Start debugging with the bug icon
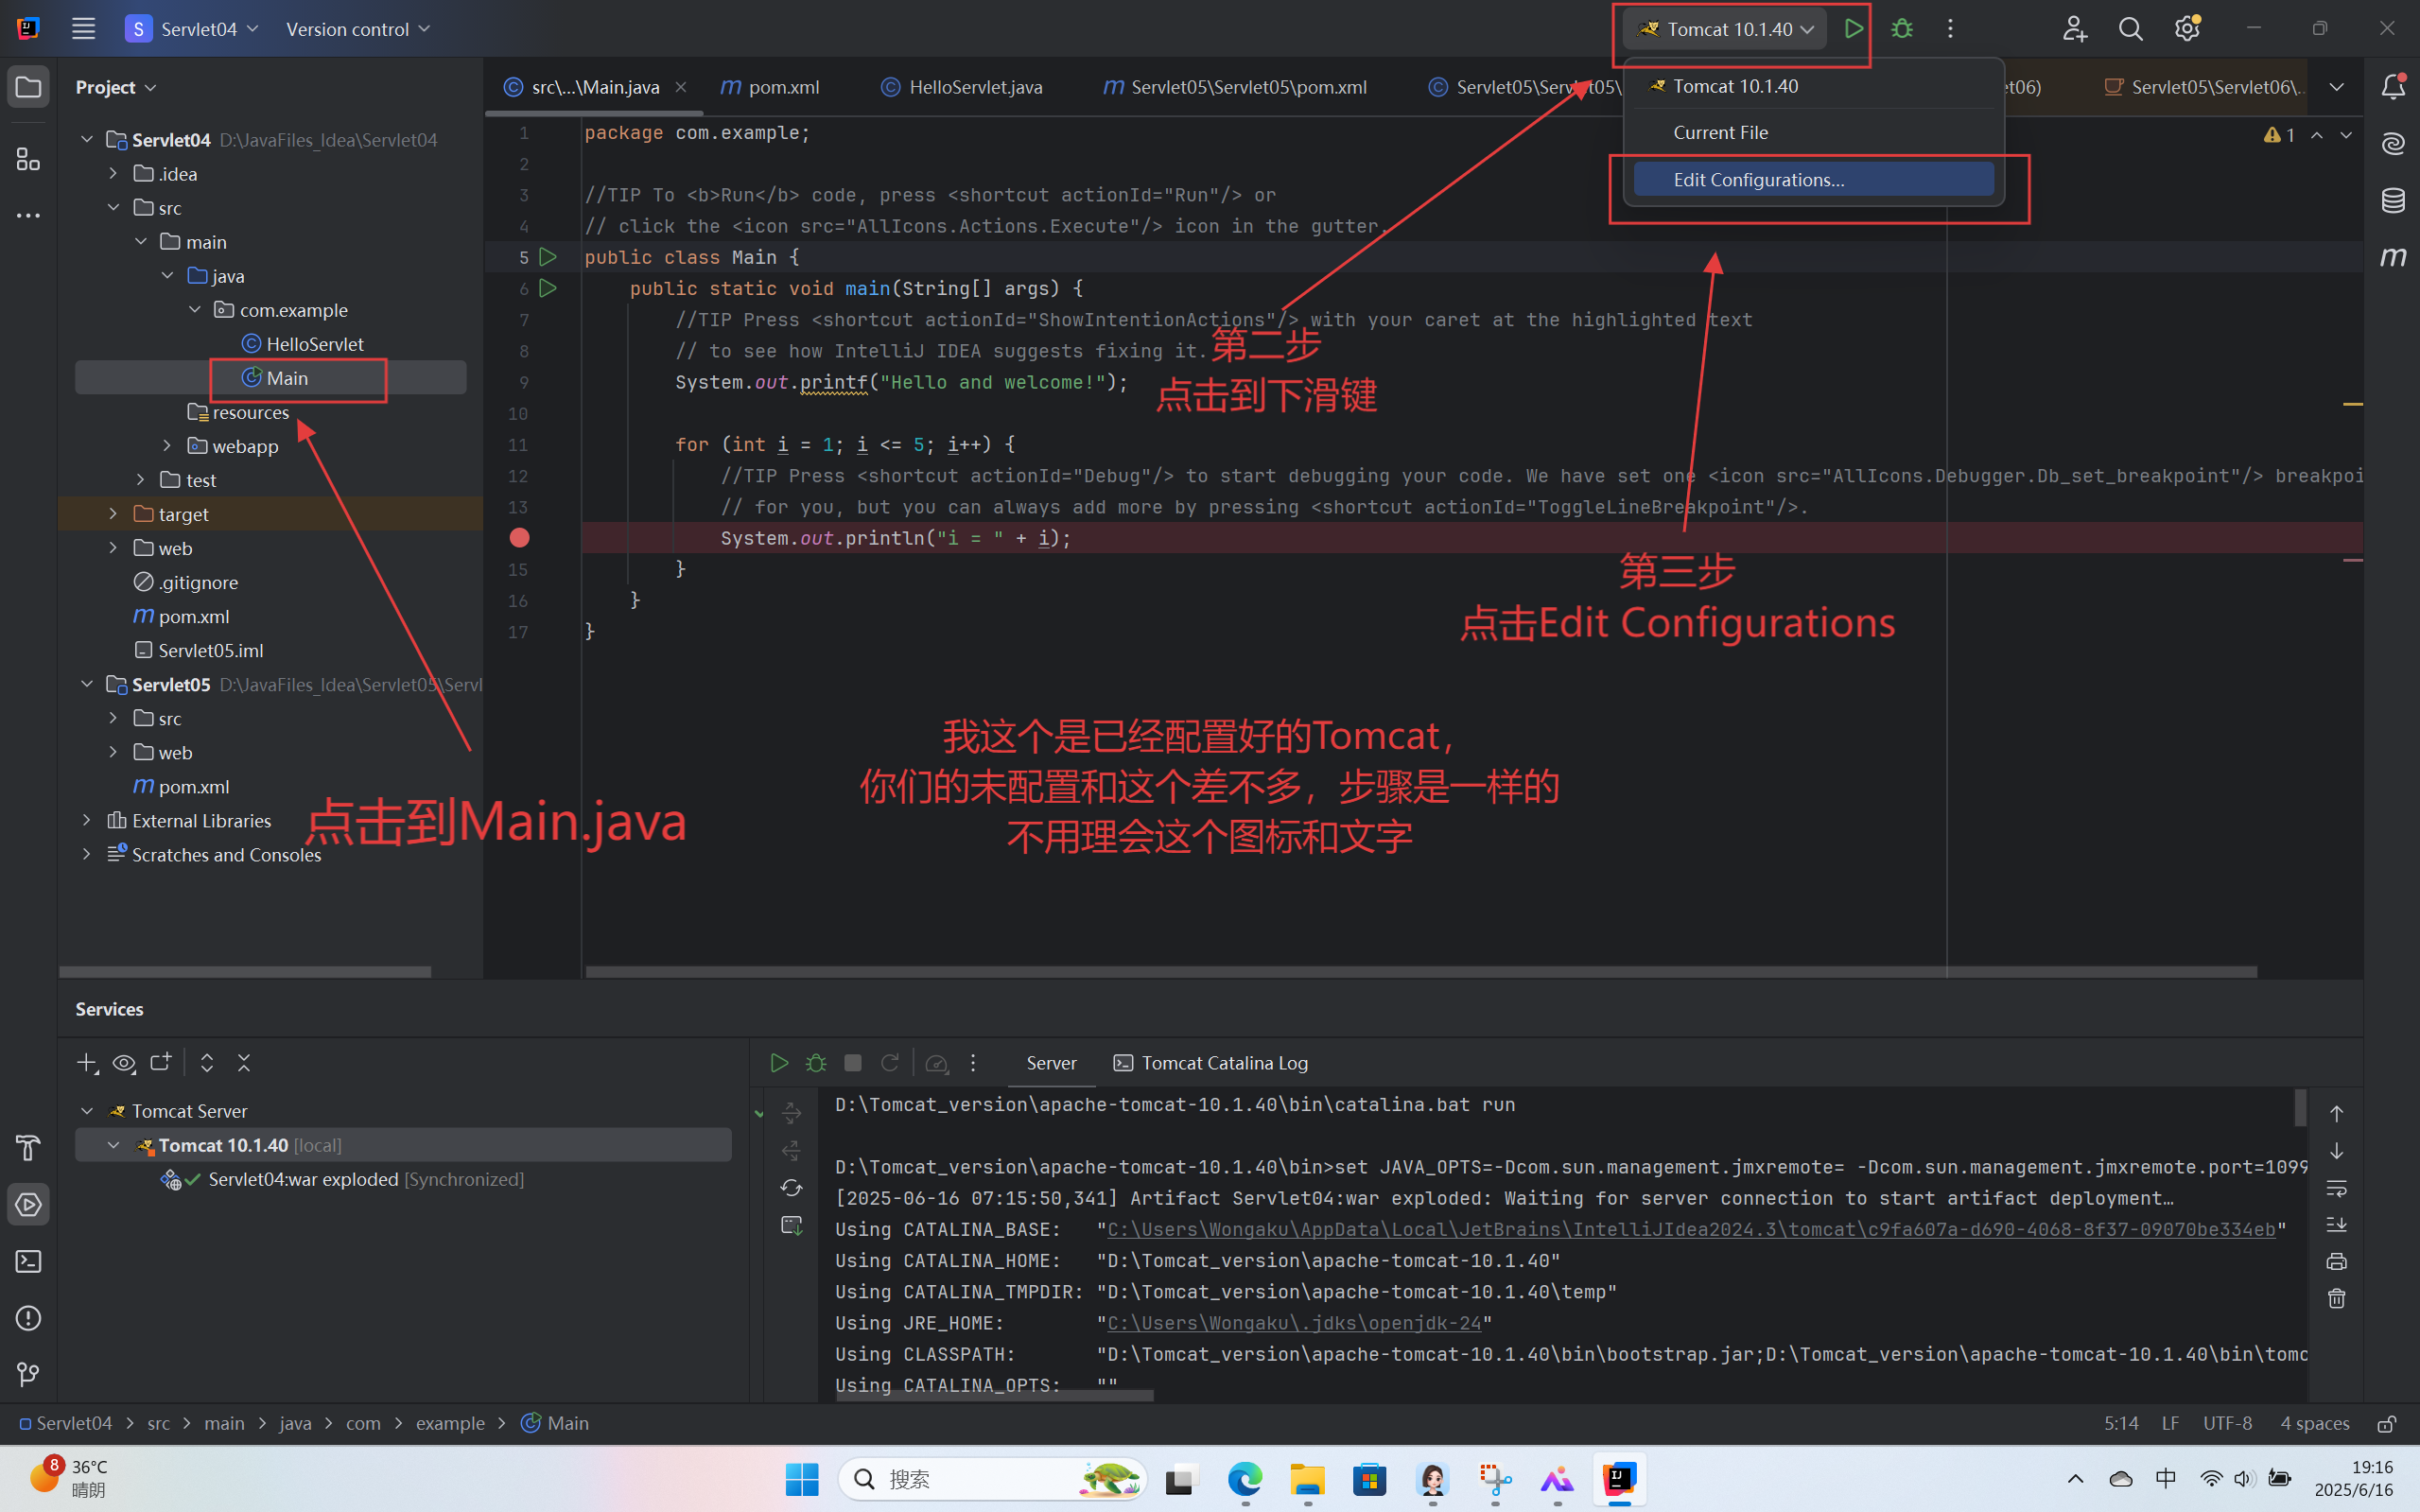The height and width of the screenshot is (1512, 2420). 1903,28
